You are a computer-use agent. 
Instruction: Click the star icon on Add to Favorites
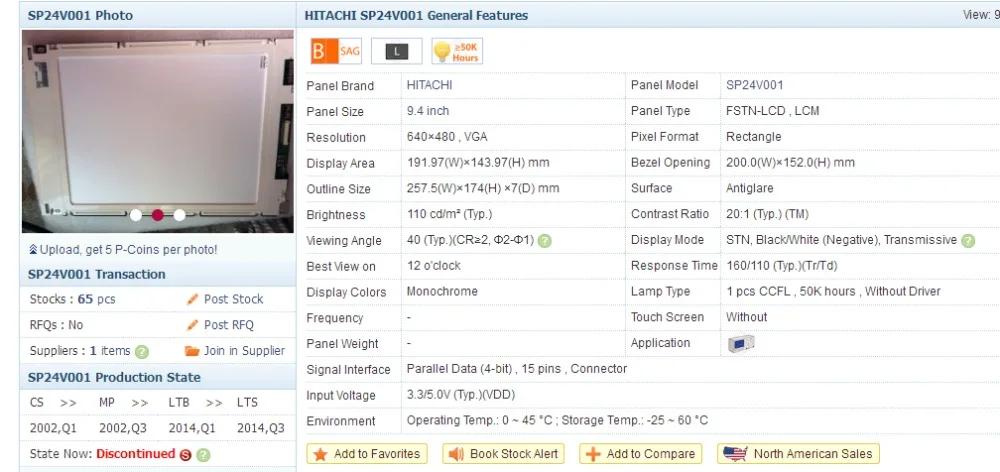tap(320, 454)
